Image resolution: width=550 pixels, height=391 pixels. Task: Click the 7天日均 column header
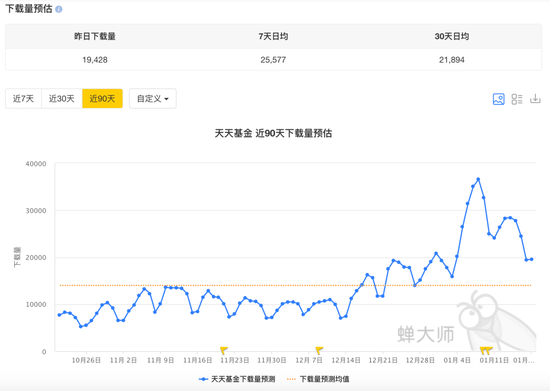[273, 36]
